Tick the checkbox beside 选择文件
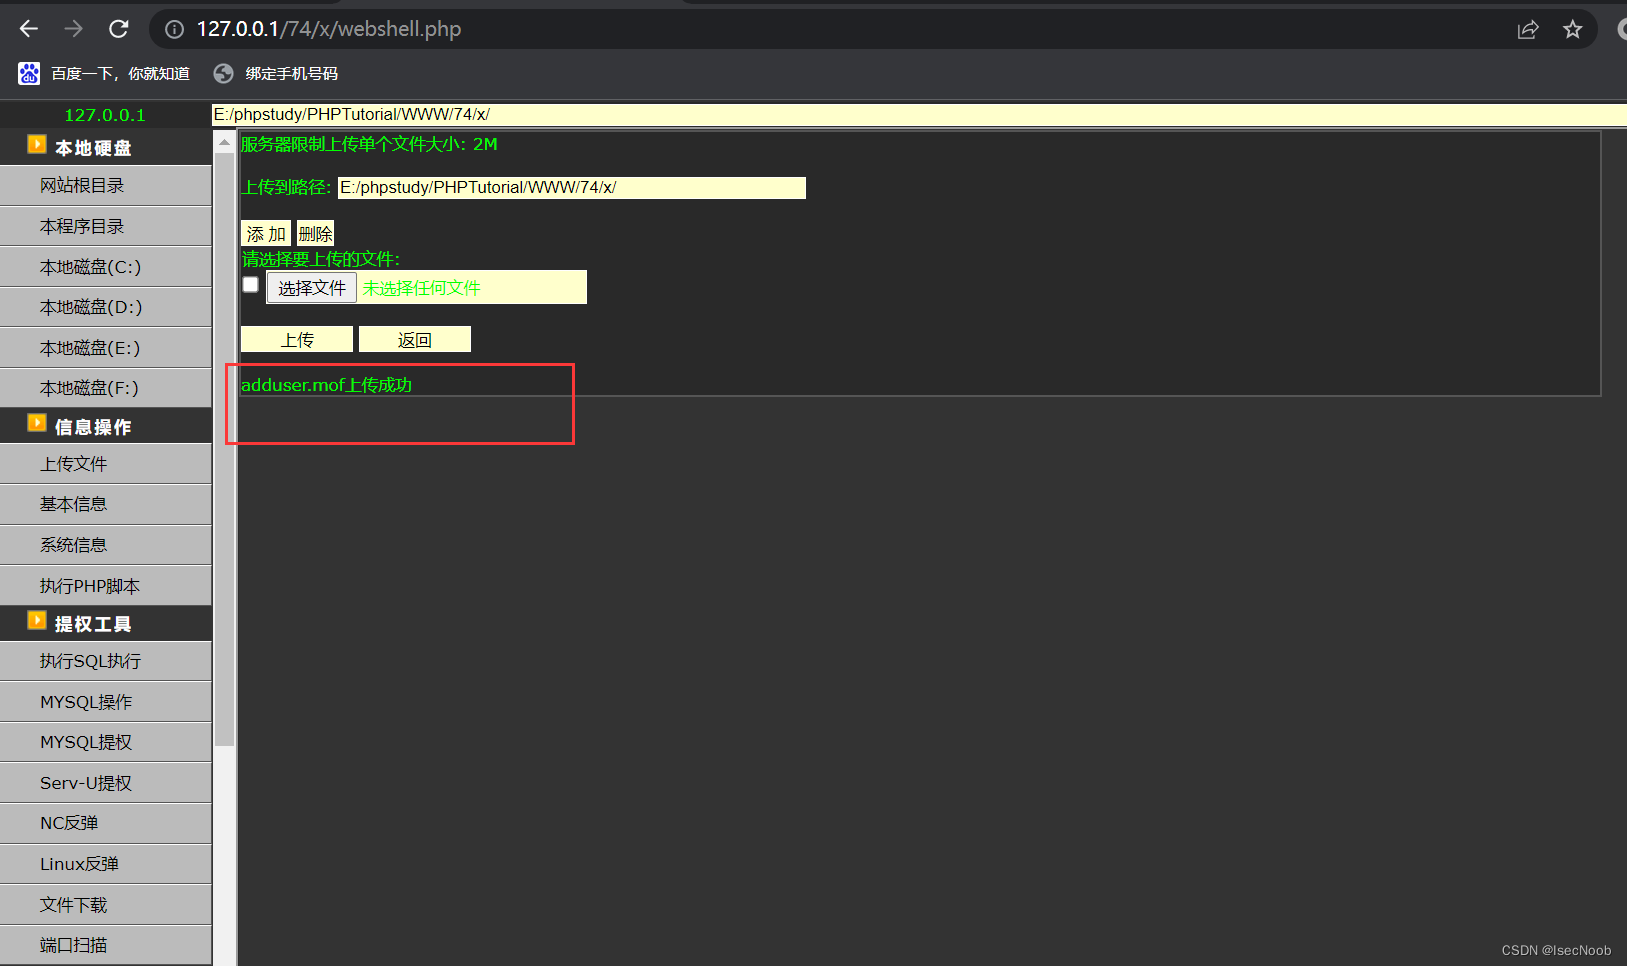1627x966 pixels. pyautogui.click(x=251, y=285)
